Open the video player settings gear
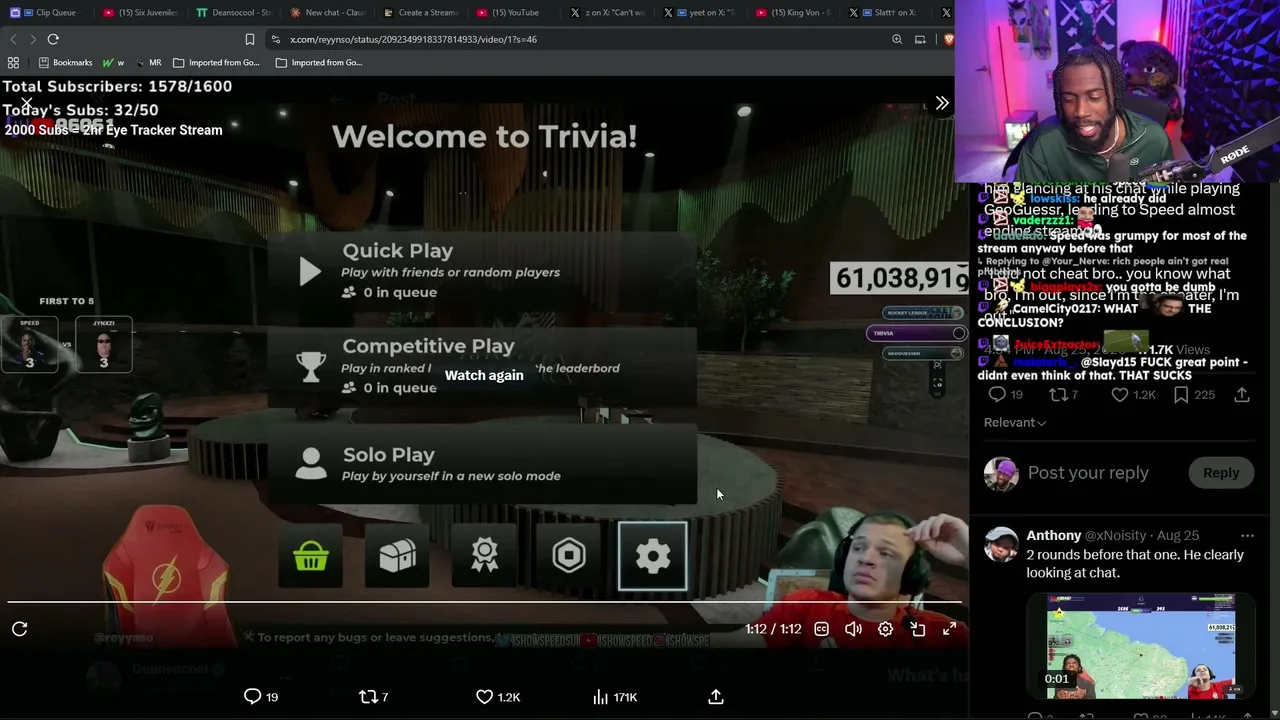The width and height of the screenshot is (1280, 720). (x=885, y=629)
